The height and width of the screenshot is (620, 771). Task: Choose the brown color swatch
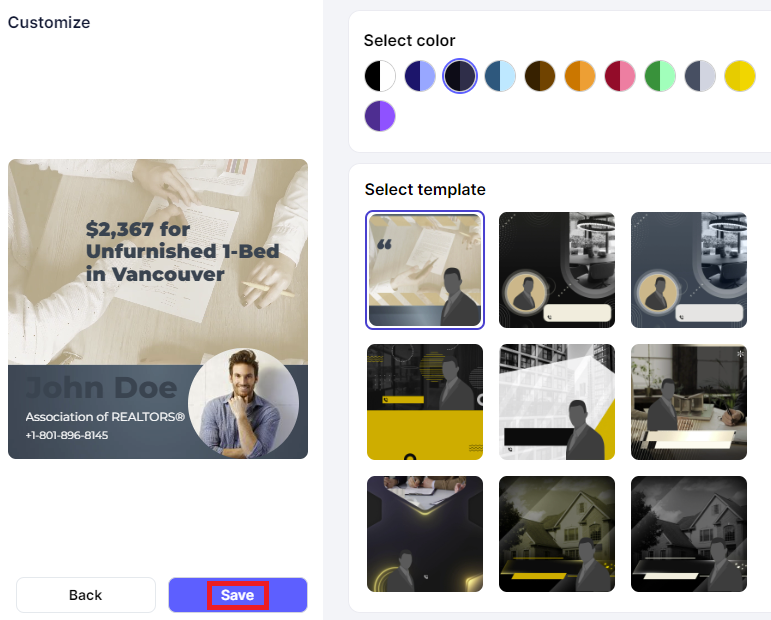tap(540, 76)
